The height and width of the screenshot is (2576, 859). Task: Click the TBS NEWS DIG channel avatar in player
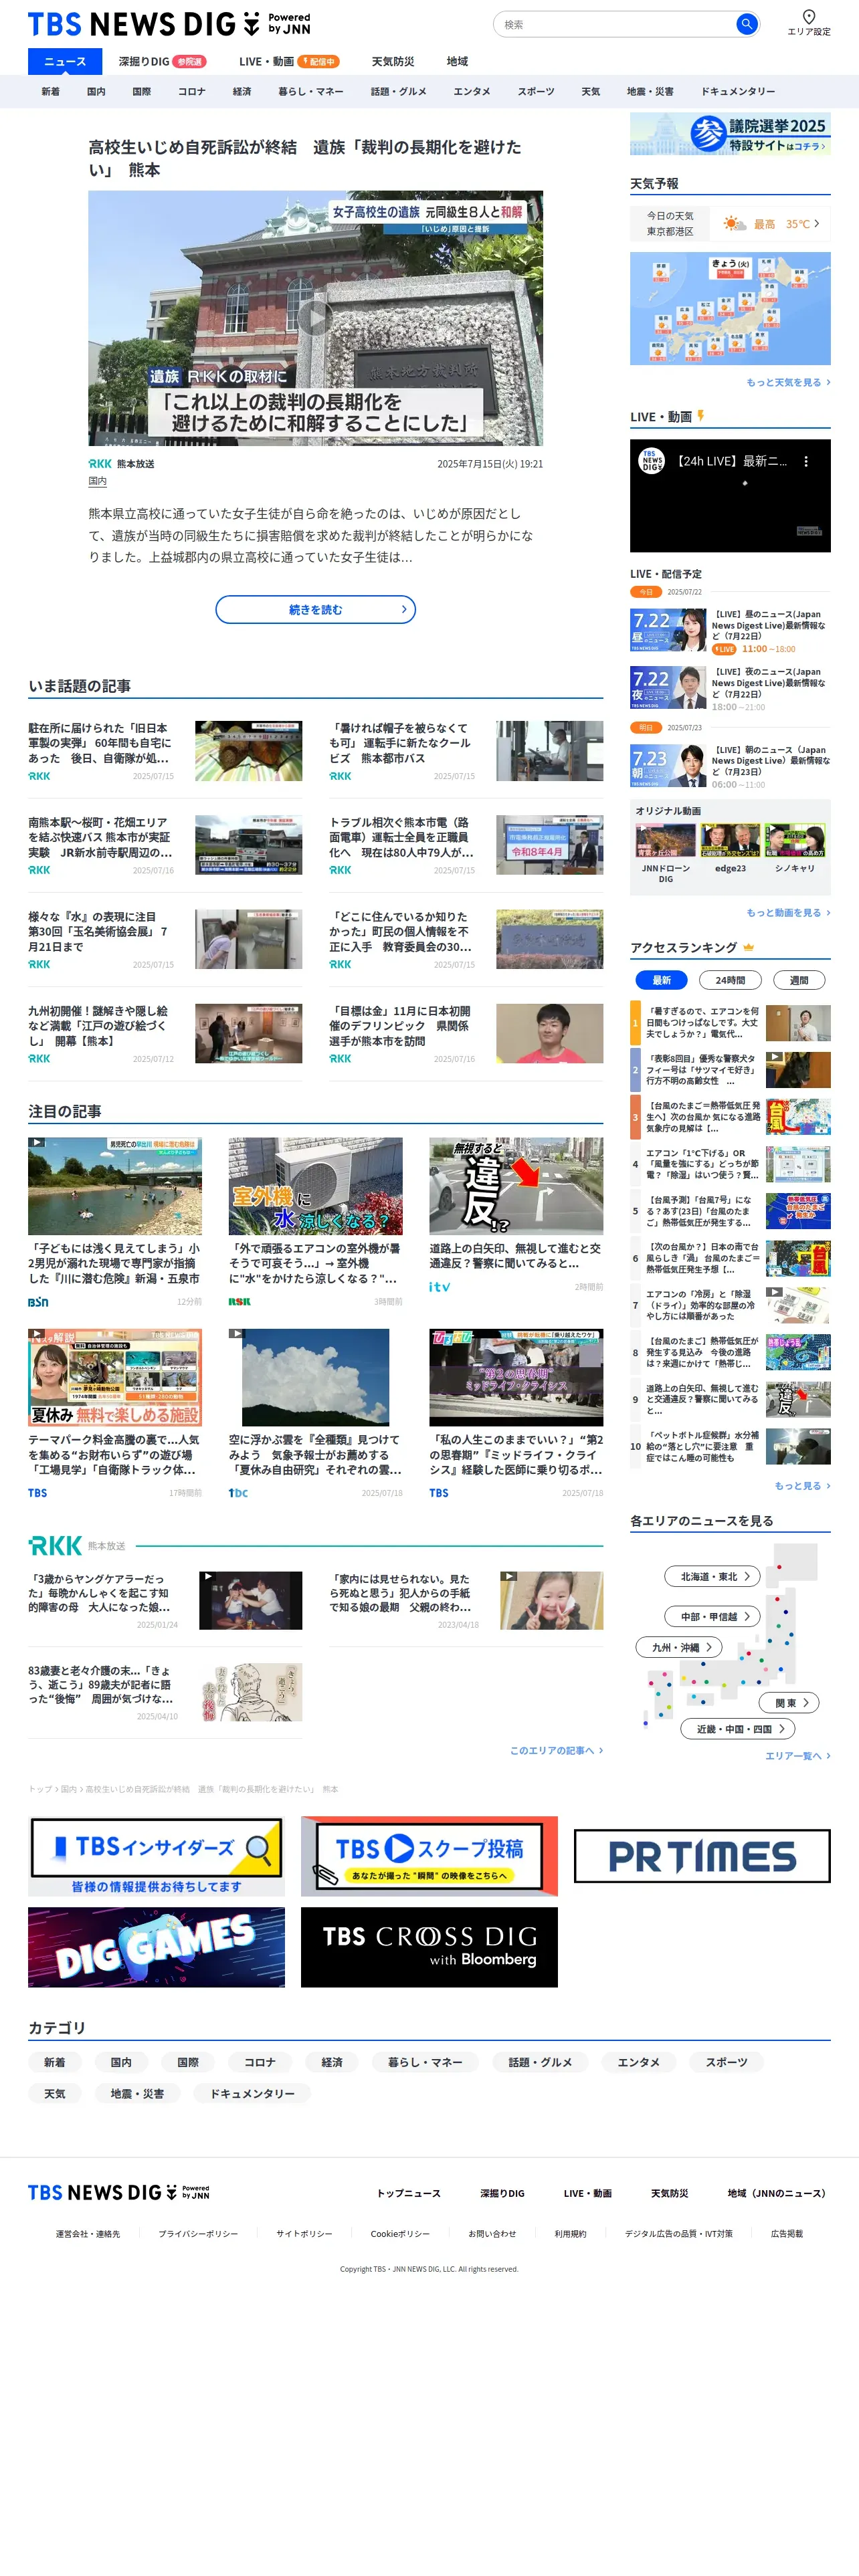pos(652,461)
